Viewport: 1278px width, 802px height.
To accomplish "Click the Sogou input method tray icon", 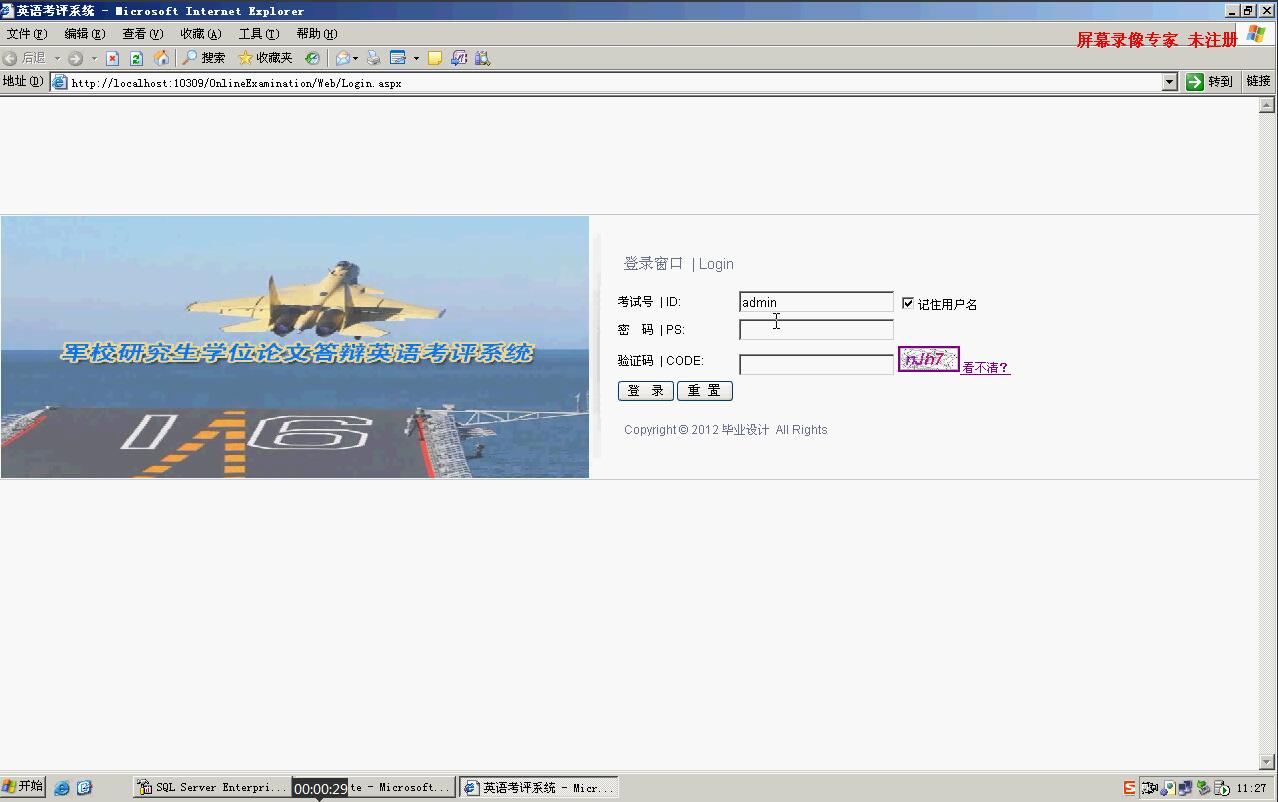I will 1129,788.
